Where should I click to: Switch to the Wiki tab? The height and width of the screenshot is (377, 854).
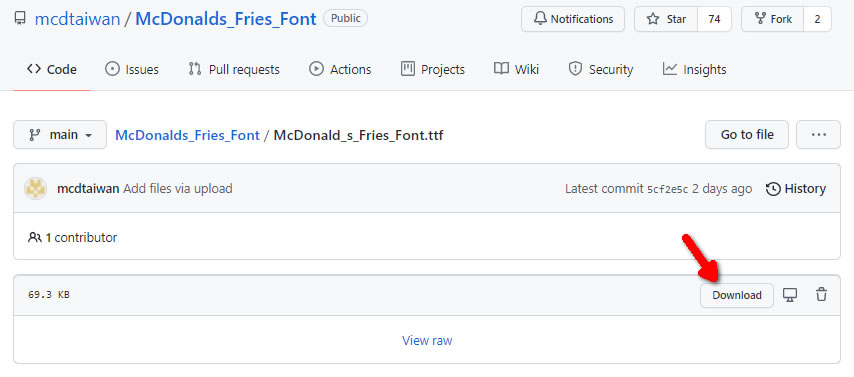point(516,69)
